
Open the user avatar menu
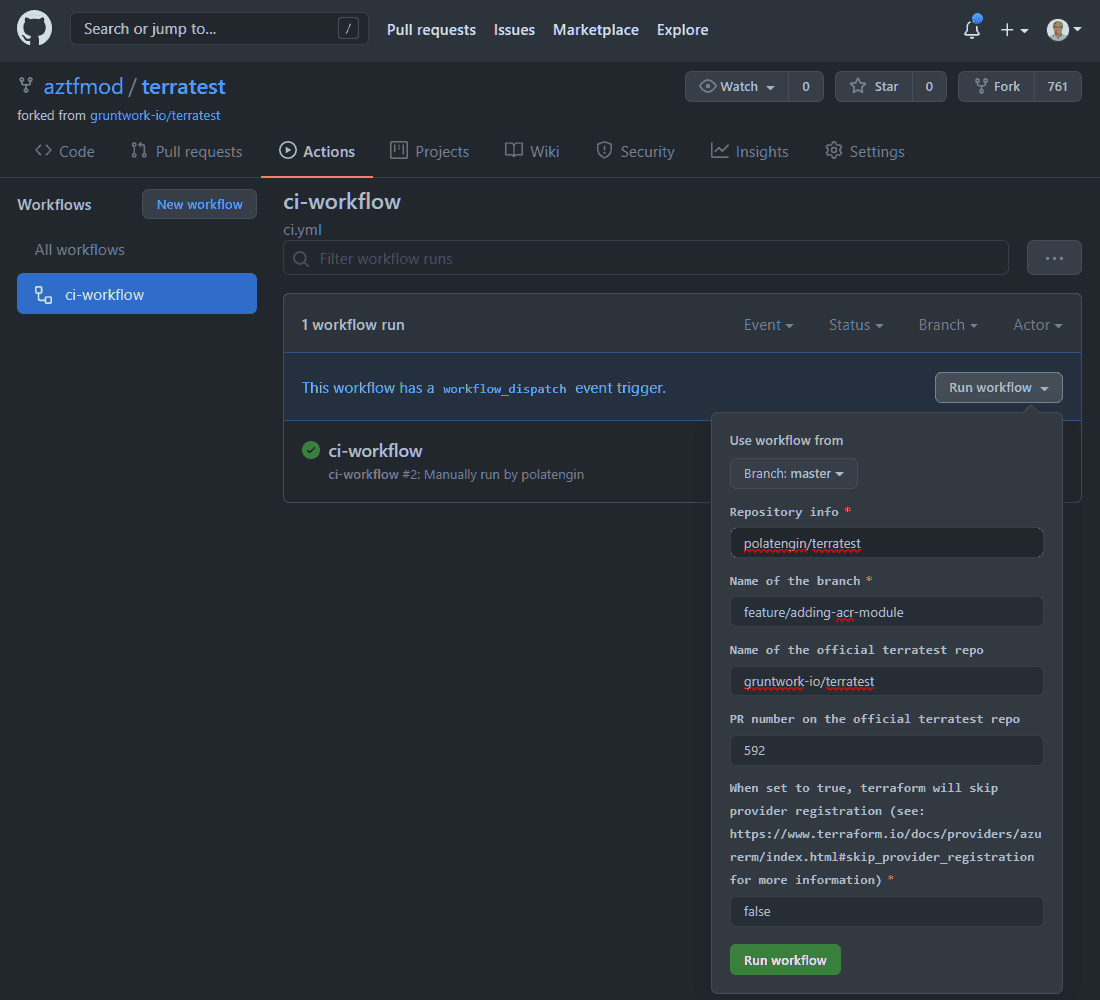click(x=1064, y=30)
